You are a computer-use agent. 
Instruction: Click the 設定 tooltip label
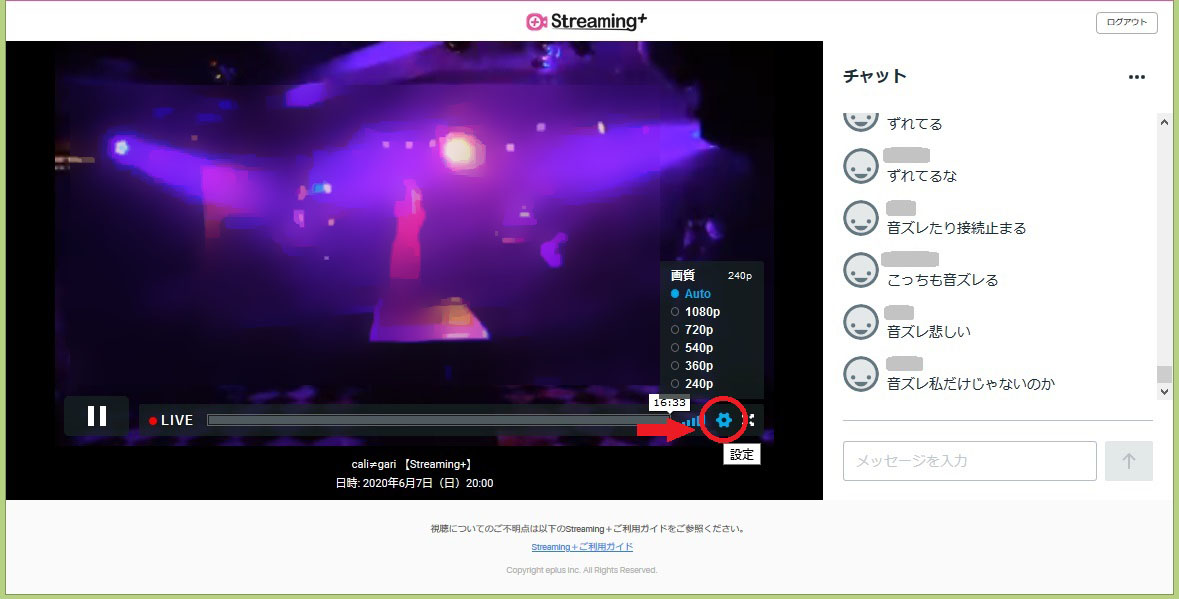pyautogui.click(x=742, y=454)
